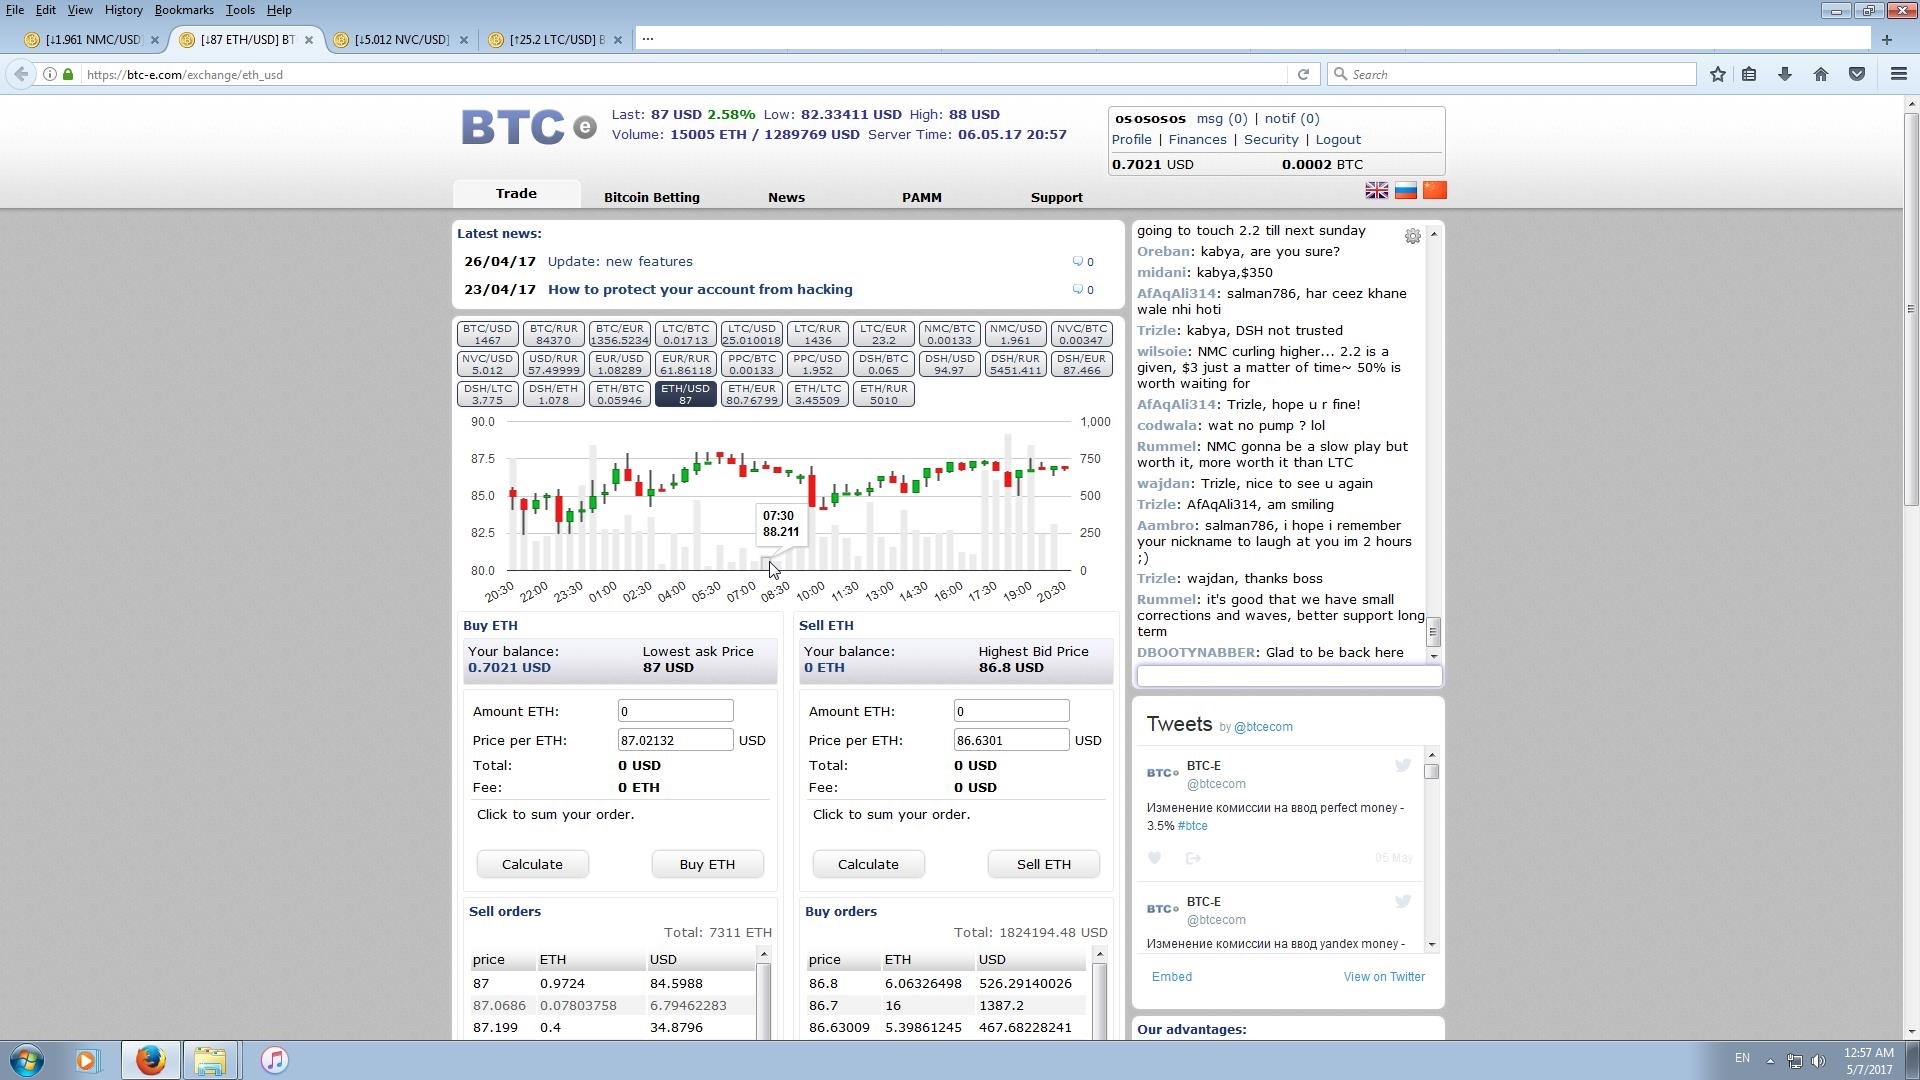1920x1080 pixels.
Task: Bookmark this page with the star icon
Action: point(1717,75)
